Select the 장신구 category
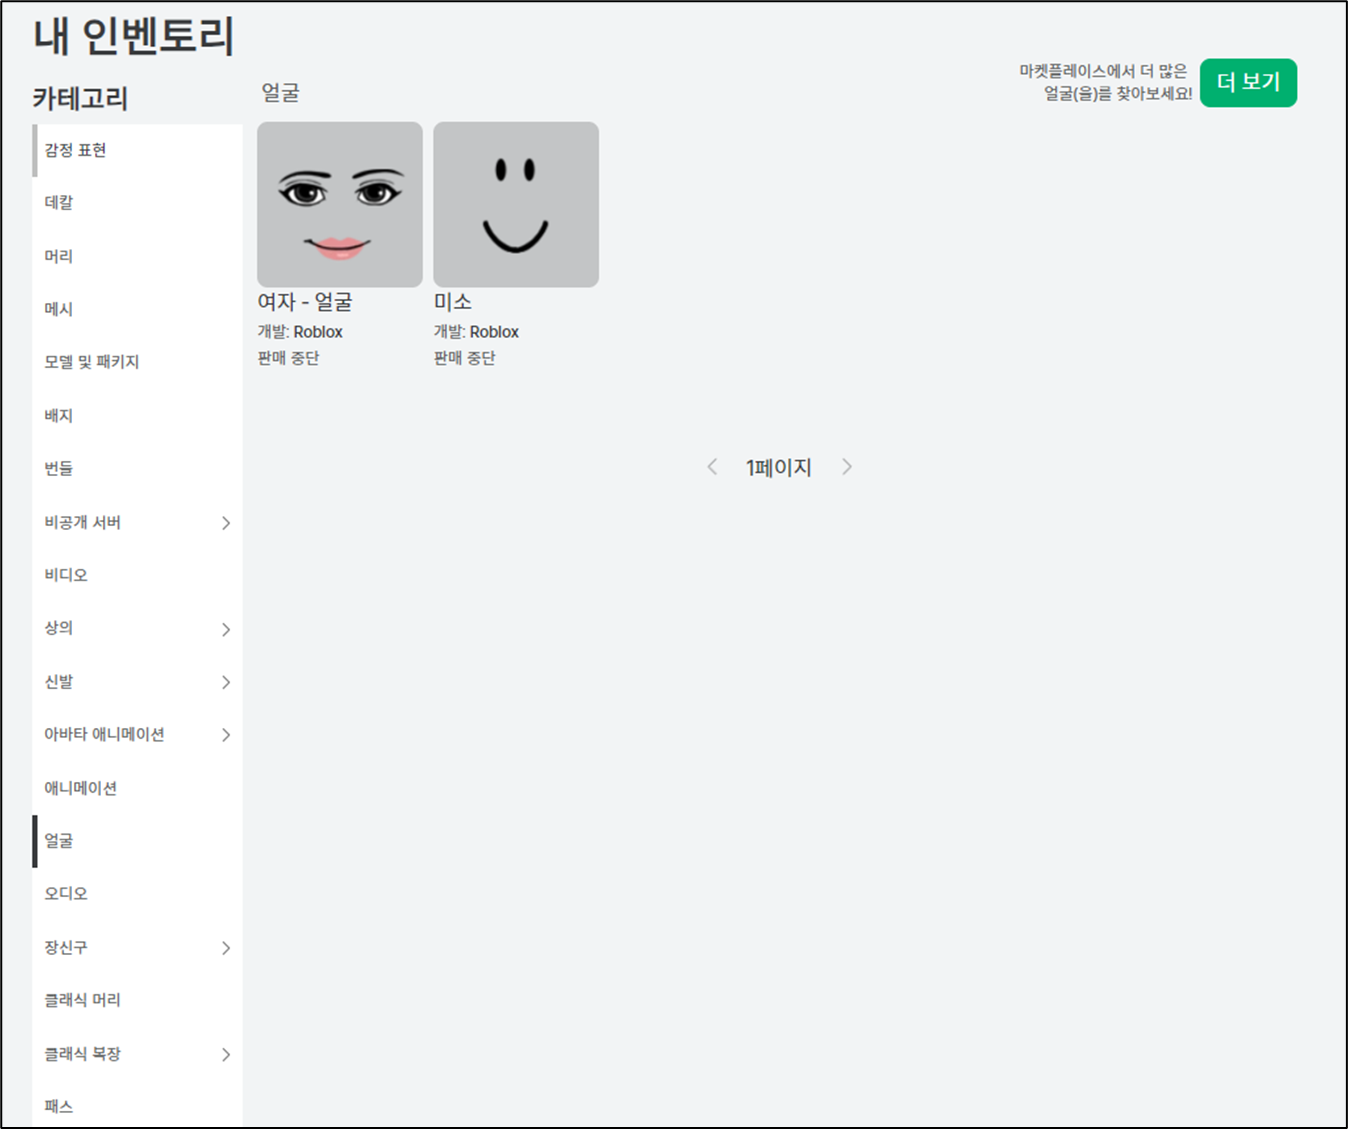The height and width of the screenshot is (1129, 1348). [138, 947]
